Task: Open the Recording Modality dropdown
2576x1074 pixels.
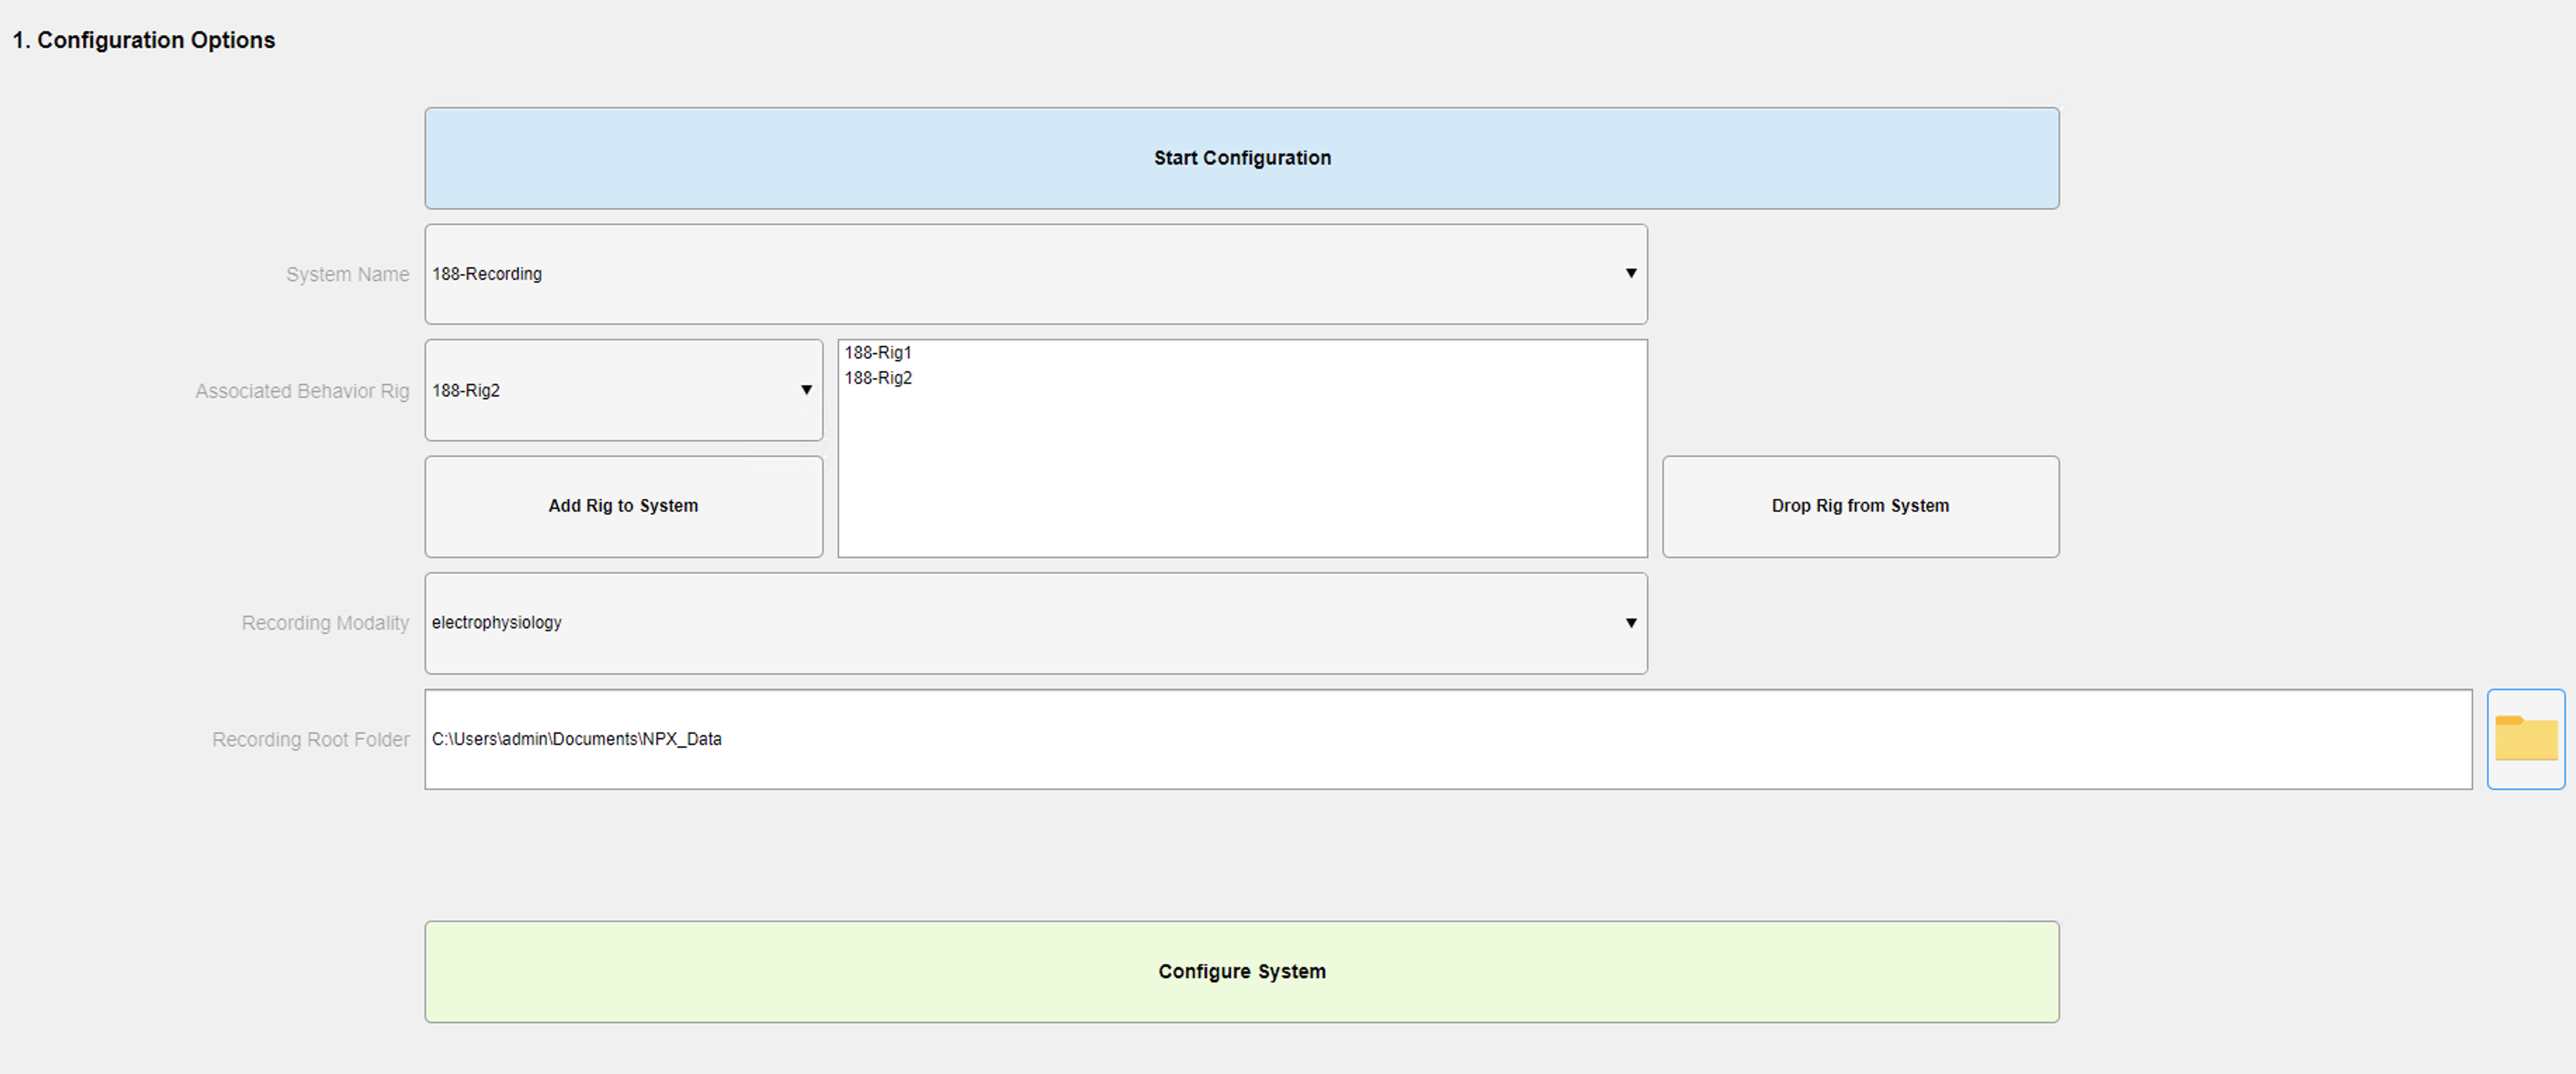Action: click(1036, 623)
